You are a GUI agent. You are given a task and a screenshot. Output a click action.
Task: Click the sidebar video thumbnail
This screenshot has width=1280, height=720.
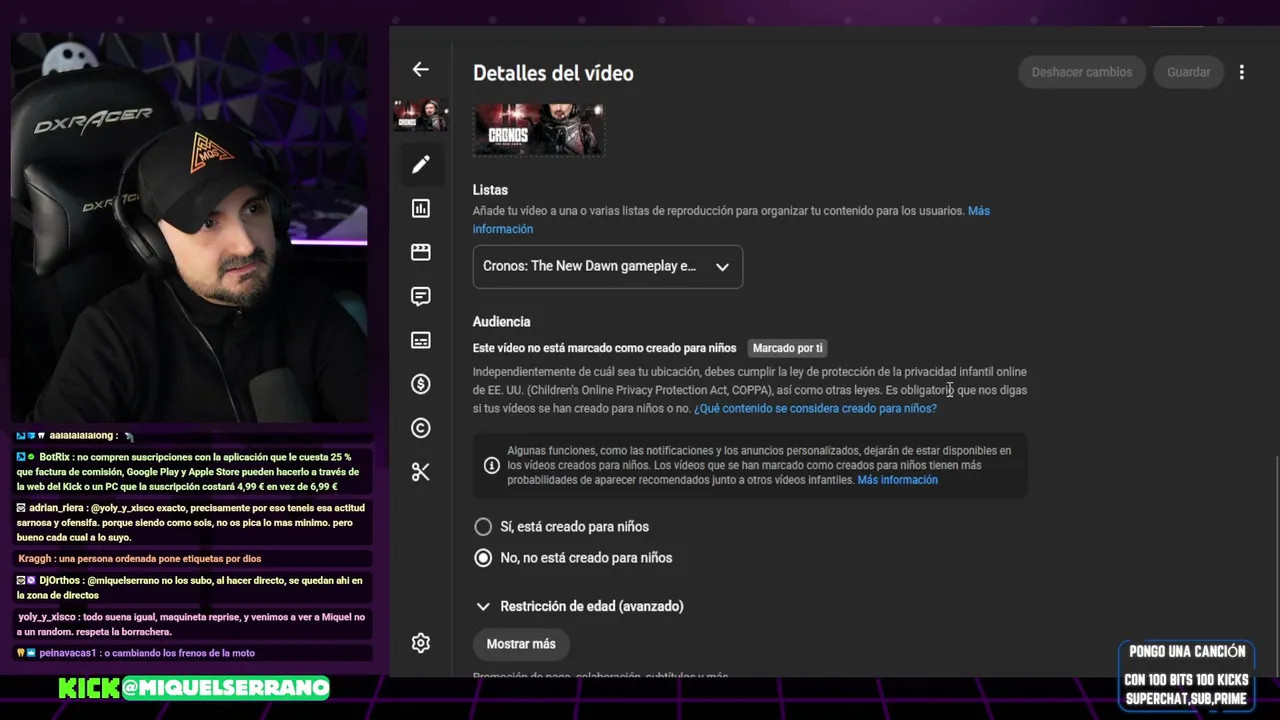pos(420,115)
